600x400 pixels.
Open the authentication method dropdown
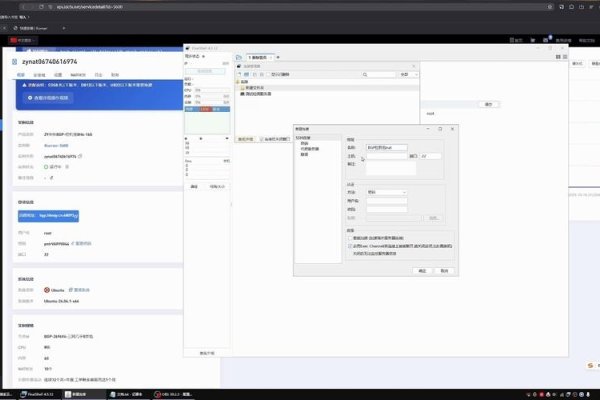coord(387,192)
